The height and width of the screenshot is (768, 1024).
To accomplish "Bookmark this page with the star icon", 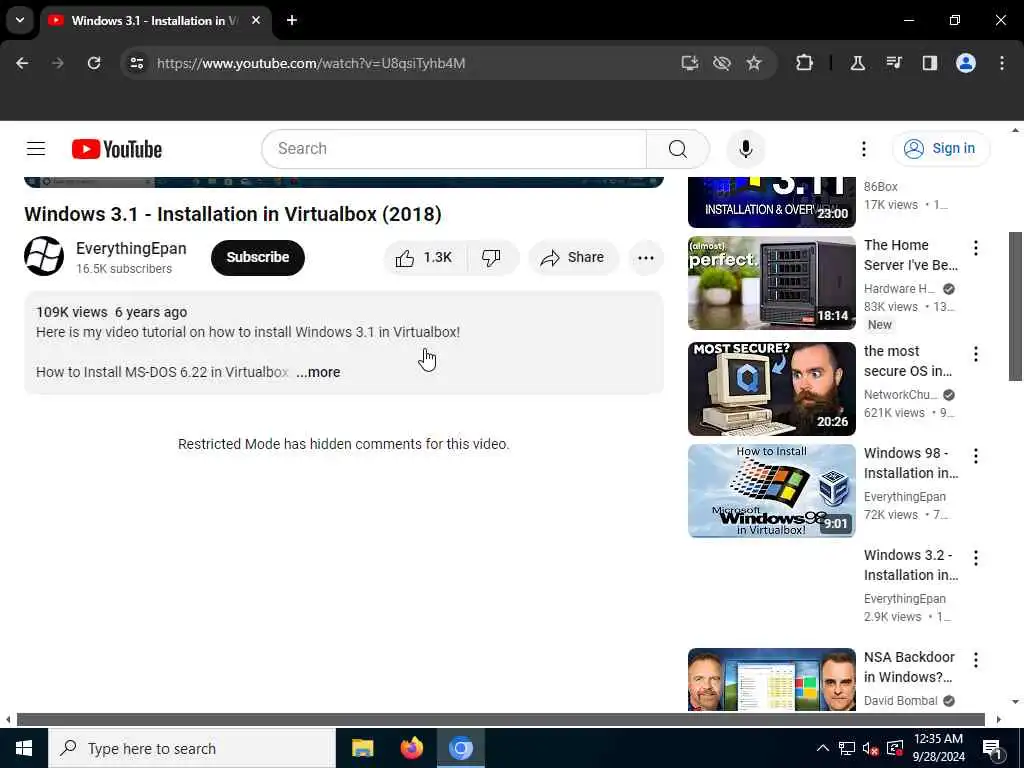I will tap(754, 63).
